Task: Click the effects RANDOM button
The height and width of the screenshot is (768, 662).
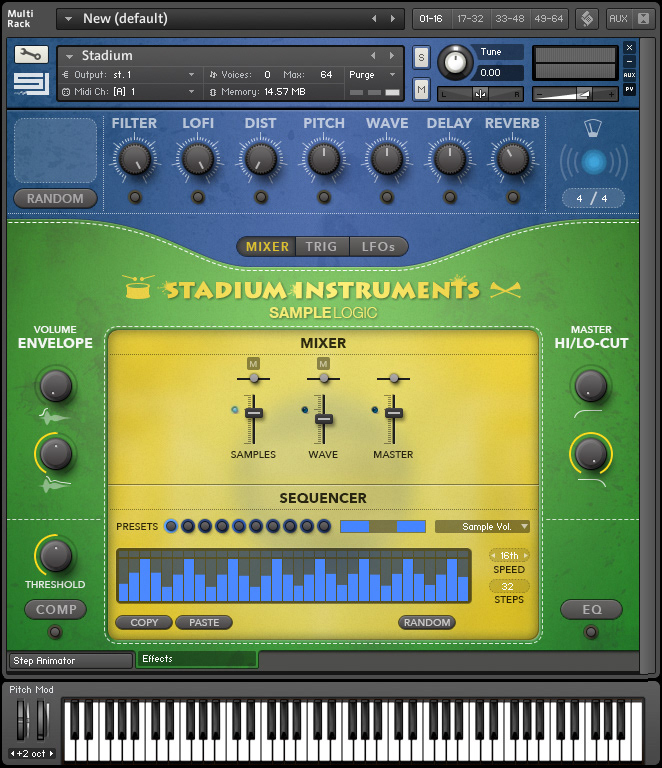Action: pyautogui.click(x=55, y=198)
